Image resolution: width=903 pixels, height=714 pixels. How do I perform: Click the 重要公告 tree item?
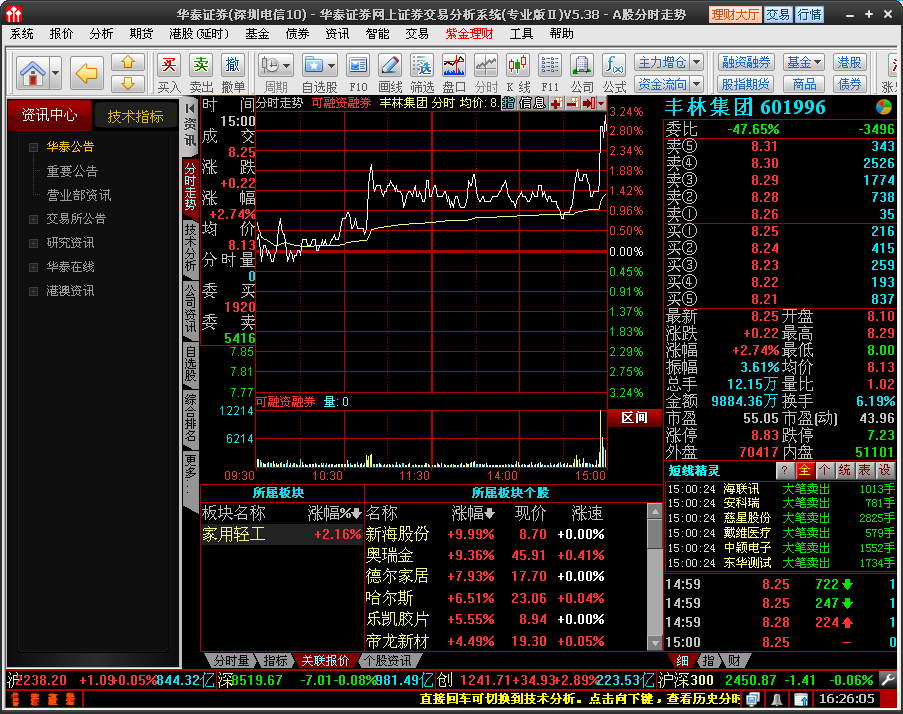point(72,172)
